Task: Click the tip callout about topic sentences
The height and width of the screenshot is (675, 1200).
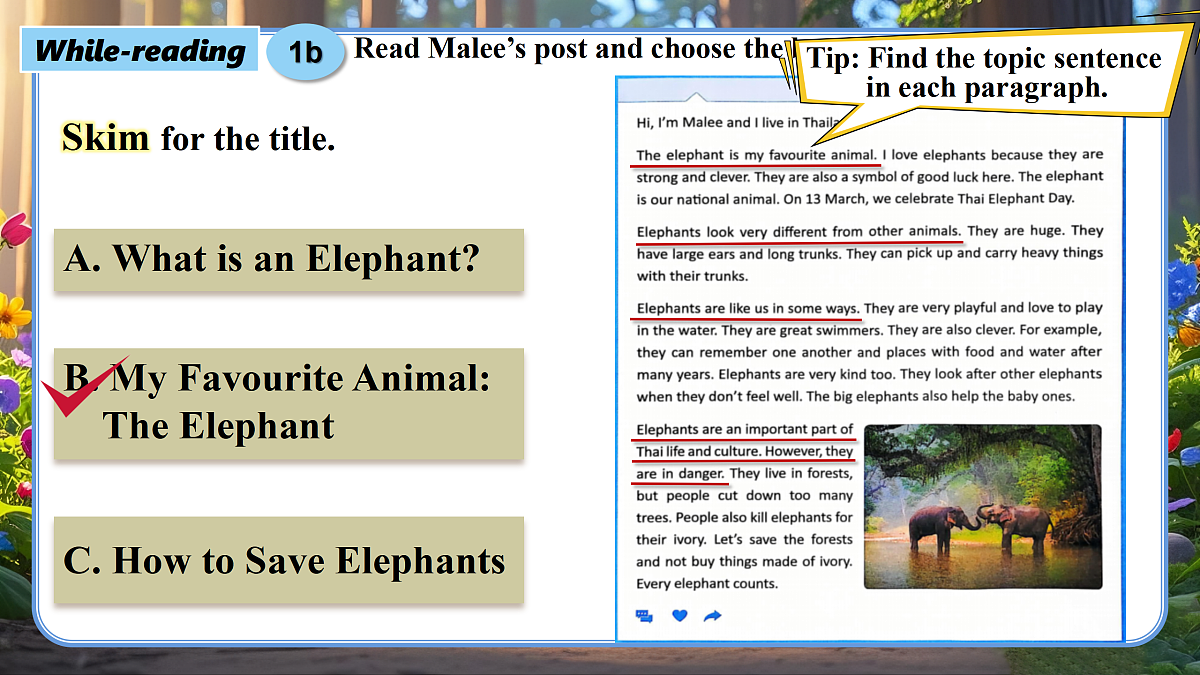Action: 985,73
